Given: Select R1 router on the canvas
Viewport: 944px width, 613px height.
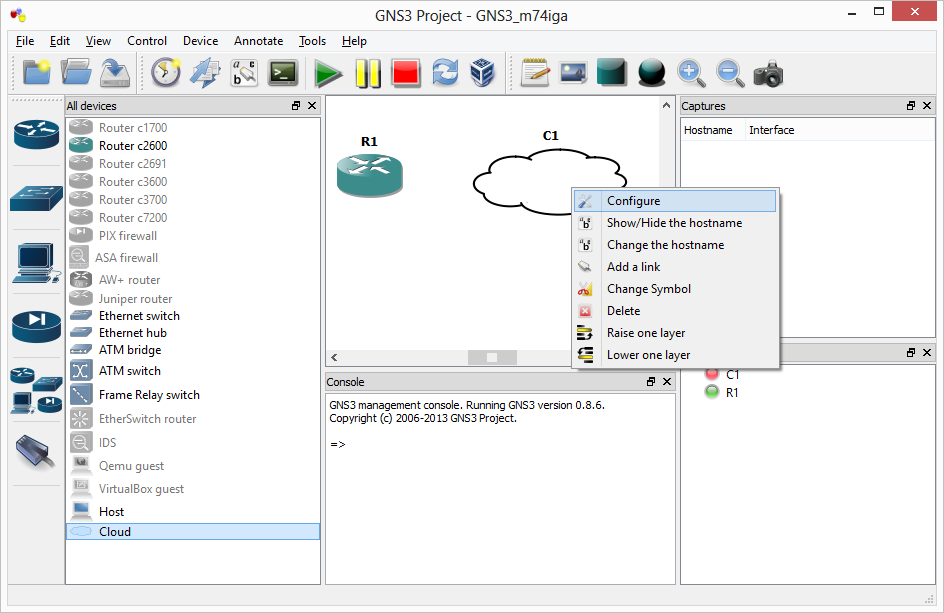Looking at the screenshot, I should [x=370, y=175].
